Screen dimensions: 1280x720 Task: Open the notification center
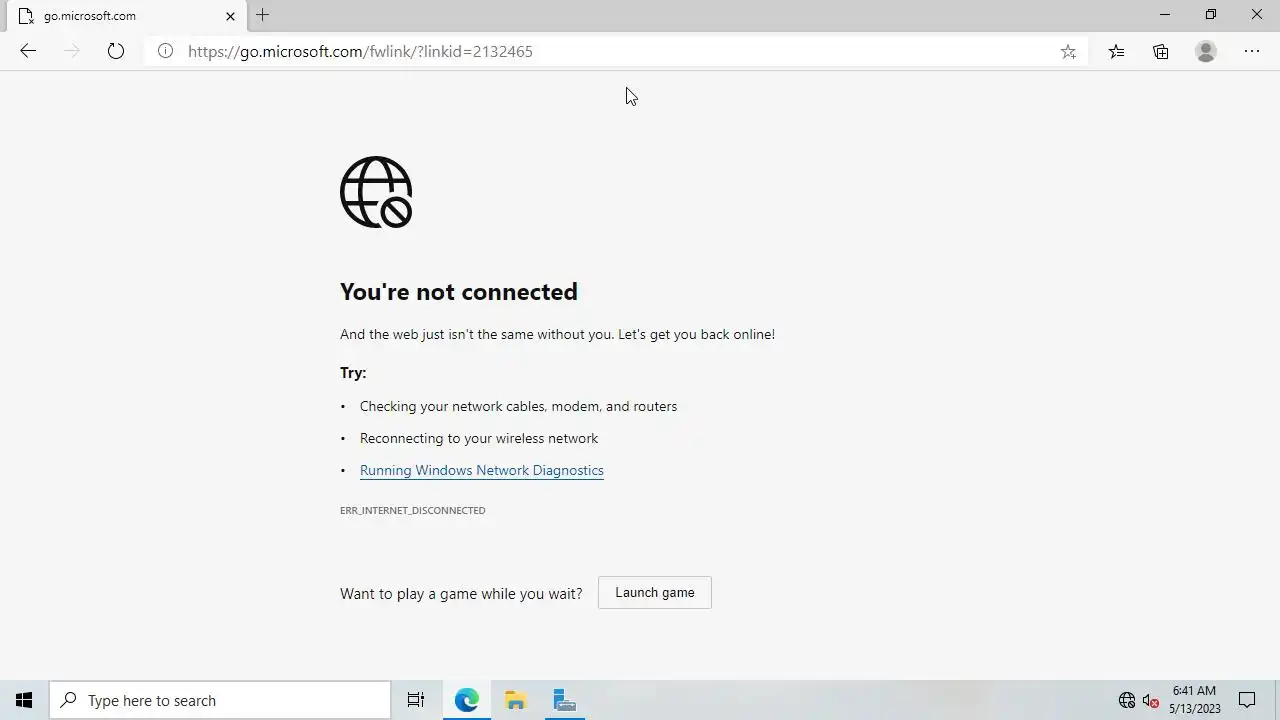[x=1248, y=700]
